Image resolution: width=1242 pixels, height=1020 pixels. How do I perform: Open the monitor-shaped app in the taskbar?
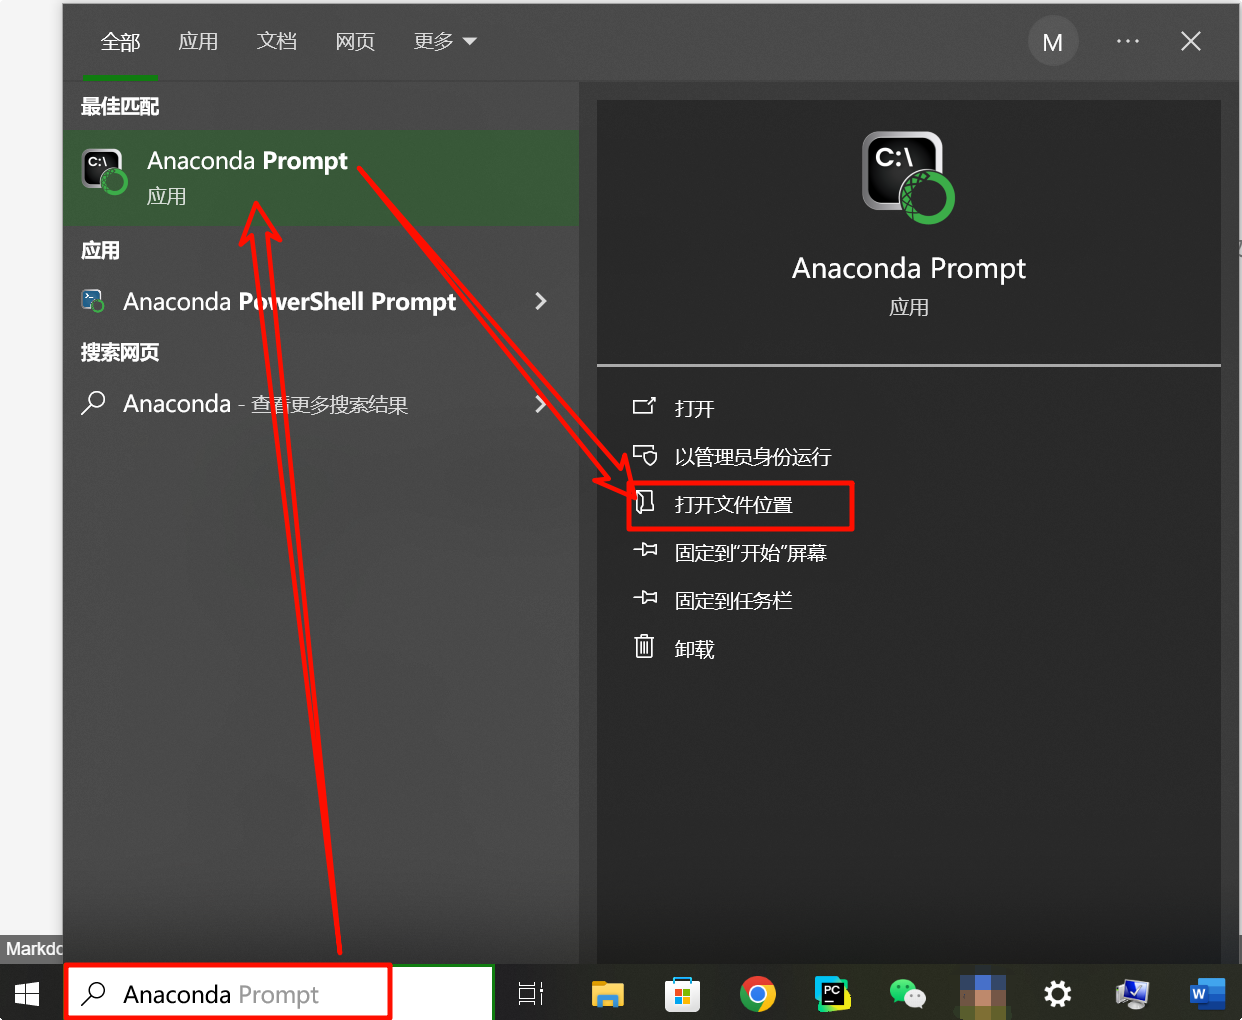coord(1132,993)
